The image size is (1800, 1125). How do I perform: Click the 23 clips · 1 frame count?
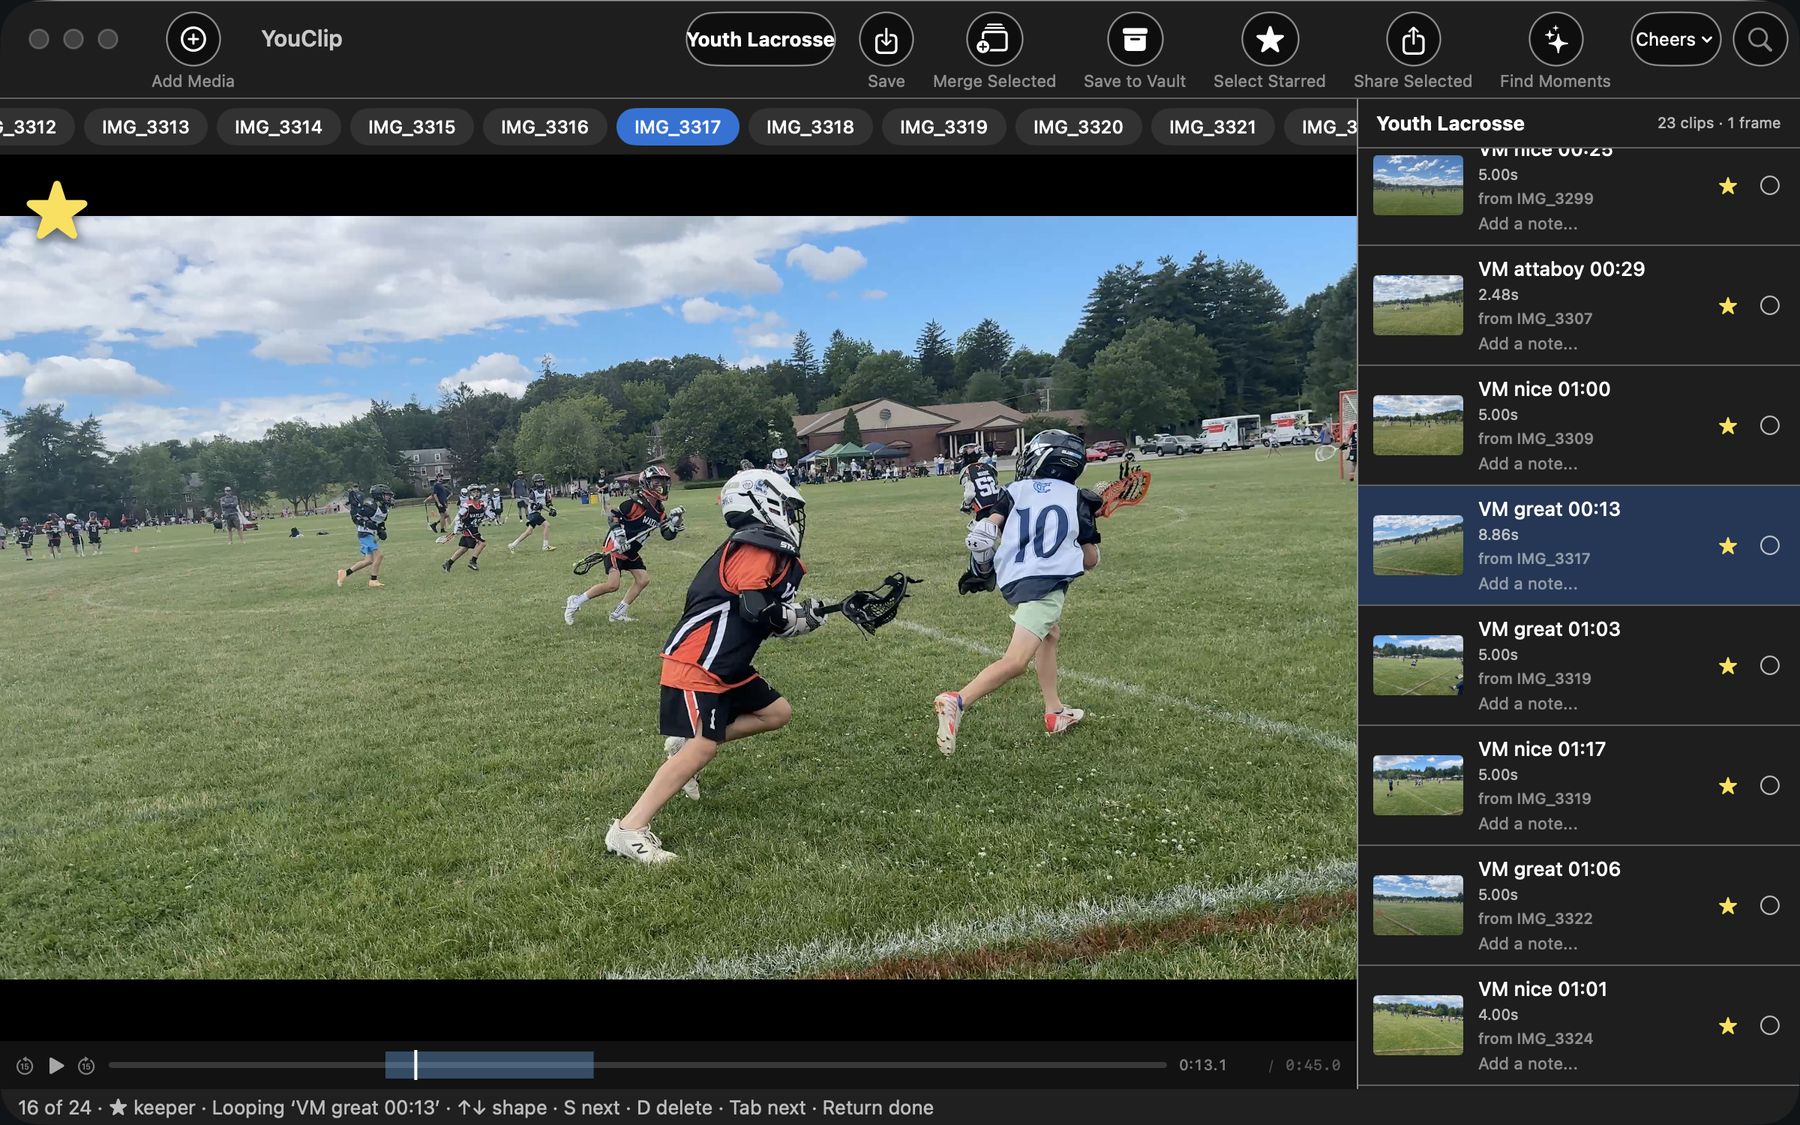click(x=1719, y=123)
